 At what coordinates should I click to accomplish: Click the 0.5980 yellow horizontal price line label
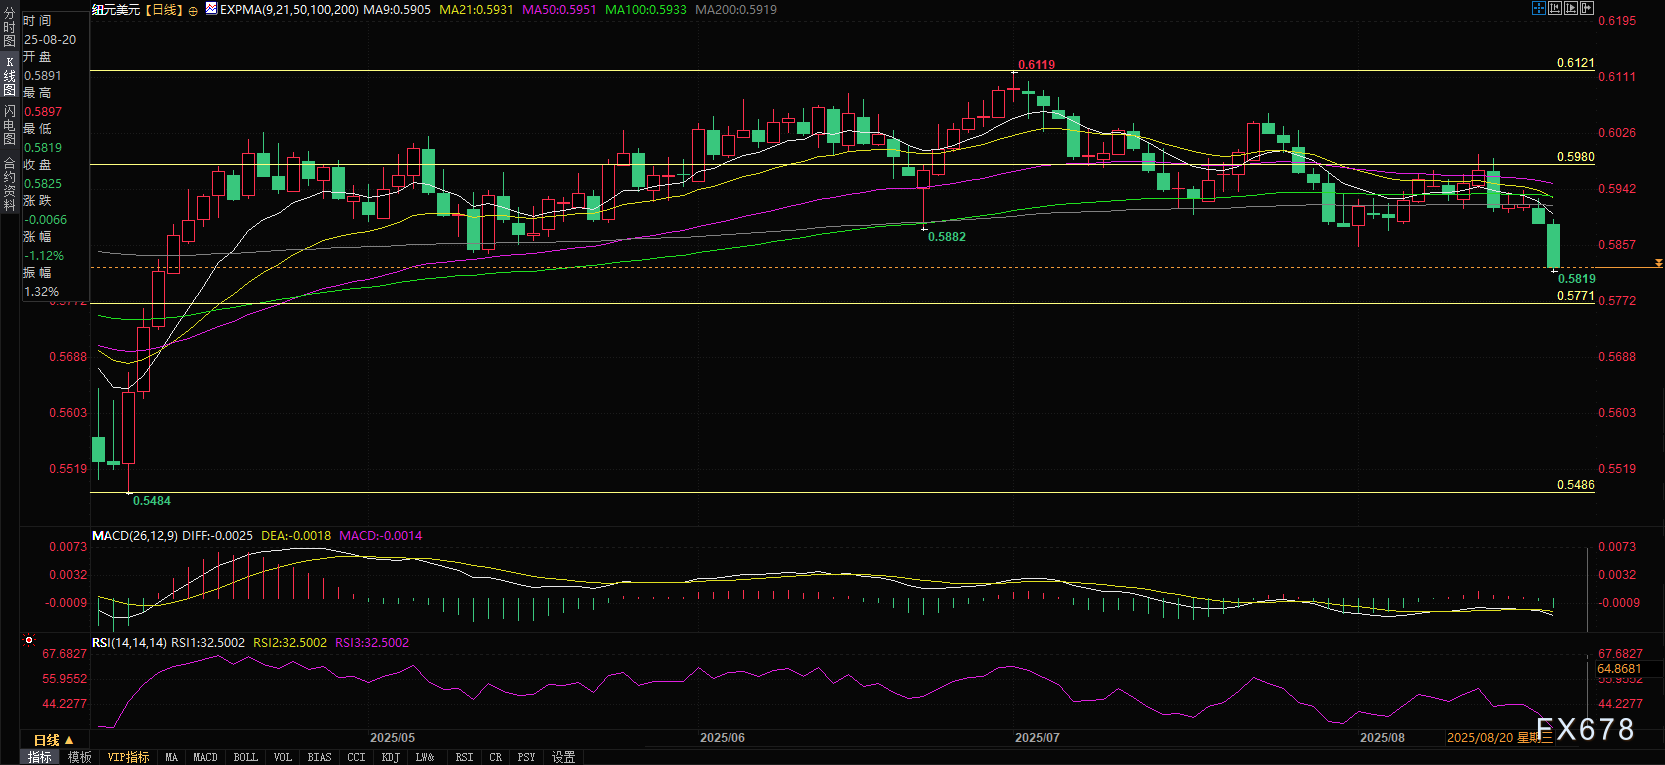tap(1575, 157)
